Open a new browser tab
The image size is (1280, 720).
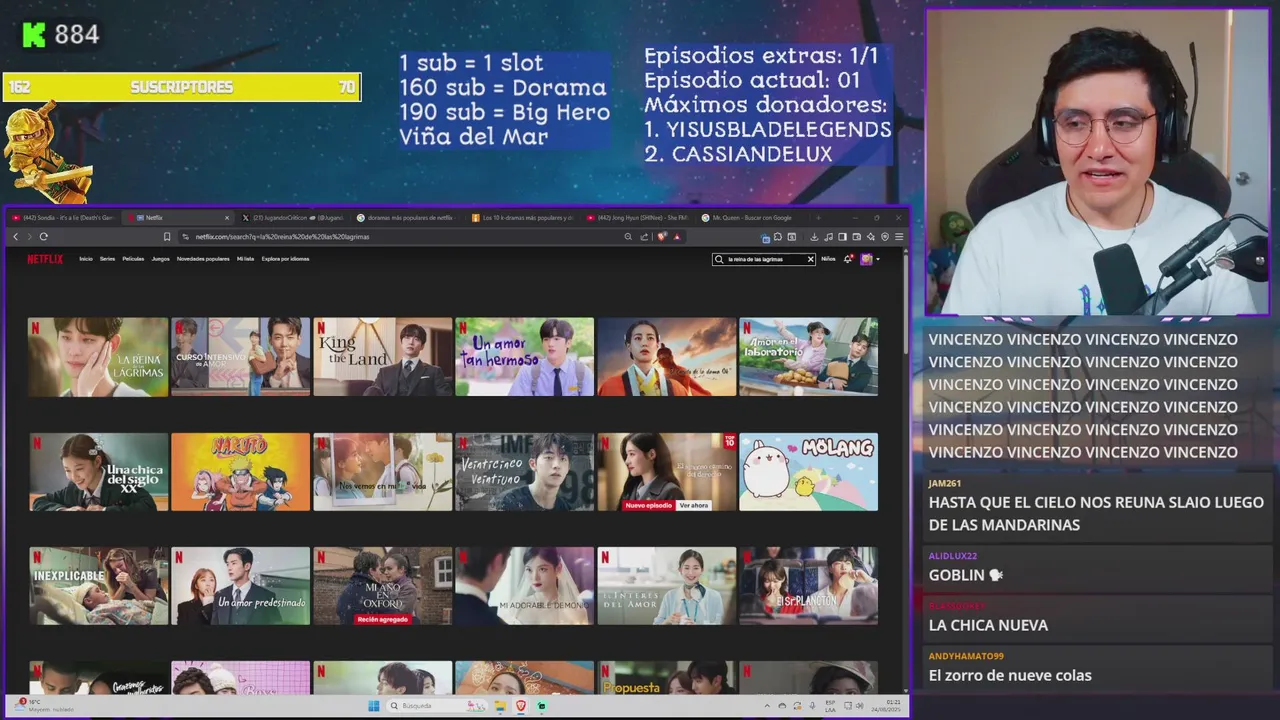[820, 217]
